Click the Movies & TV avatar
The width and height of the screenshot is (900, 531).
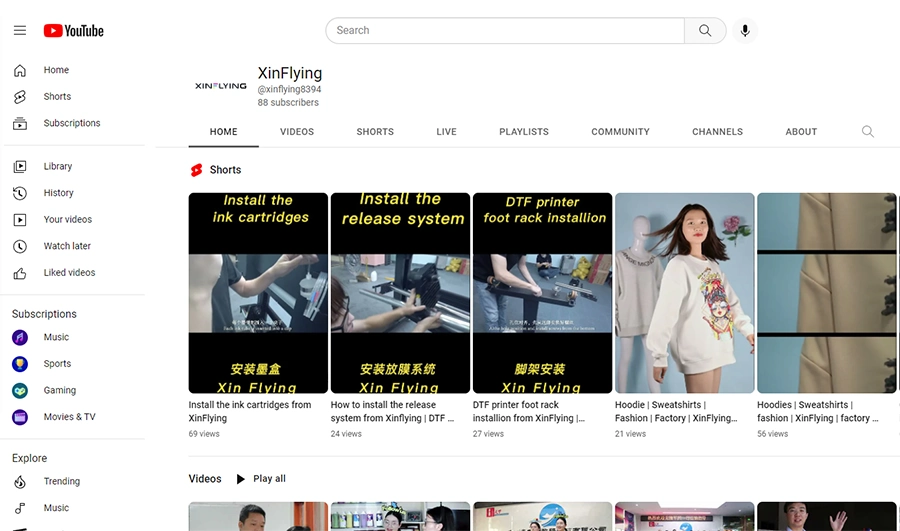(x=20, y=417)
